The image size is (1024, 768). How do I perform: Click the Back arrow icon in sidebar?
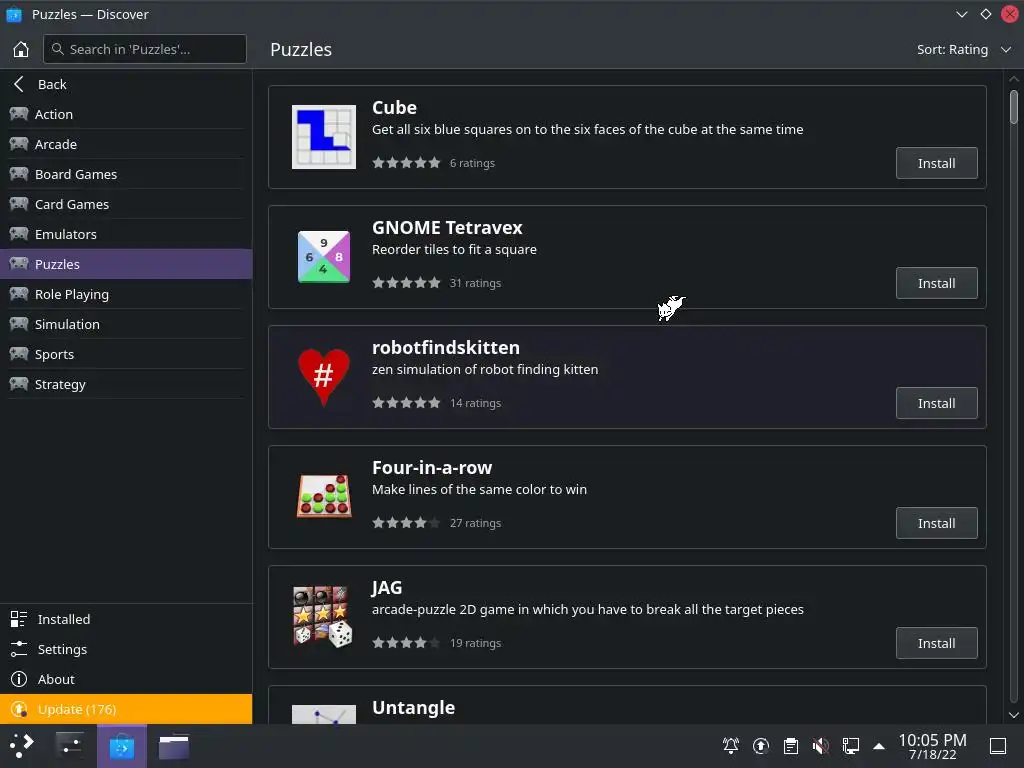(x=19, y=84)
